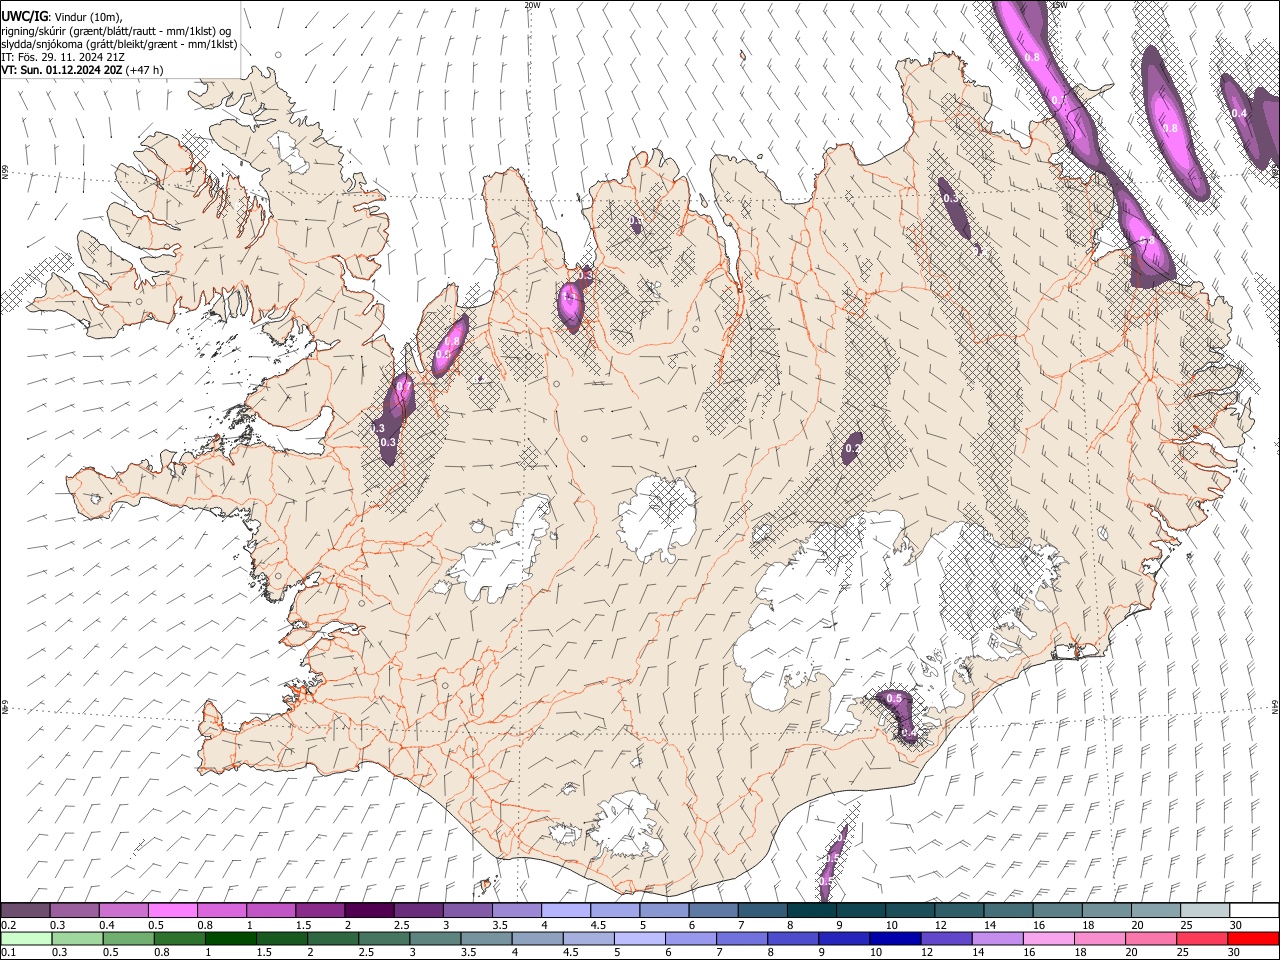Image resolution: width=1280 pixels, height=960 pixels.
Task: Click the 'IT: Fös. 29. 11. 2024 21Z' line
Action: coord(63,57)
